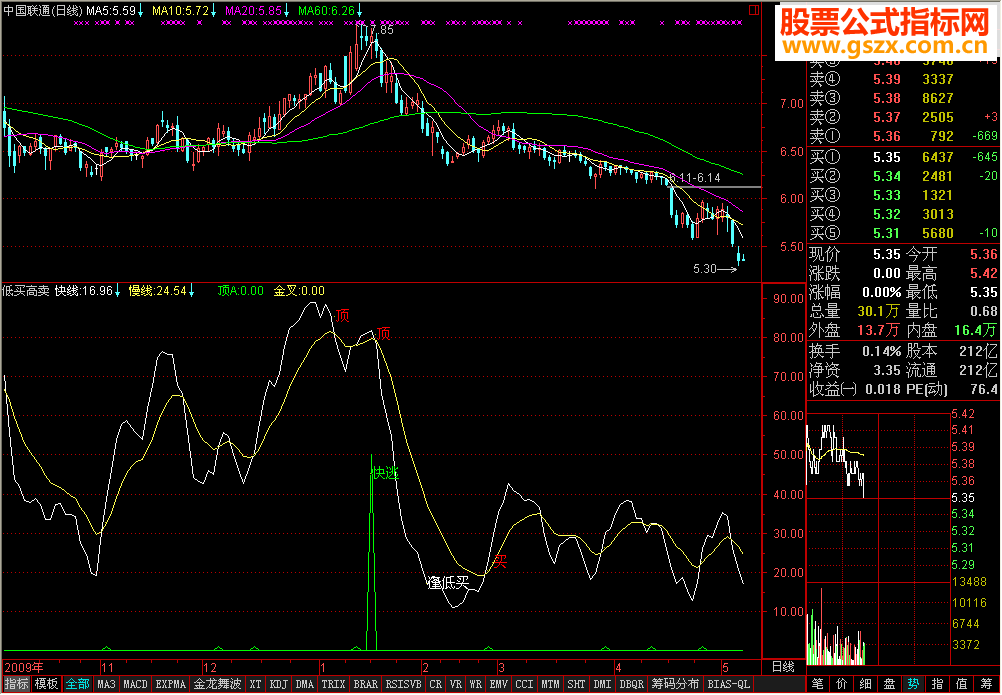
Task: Click the 逢低买 signal label
Action: pos(449,583)
